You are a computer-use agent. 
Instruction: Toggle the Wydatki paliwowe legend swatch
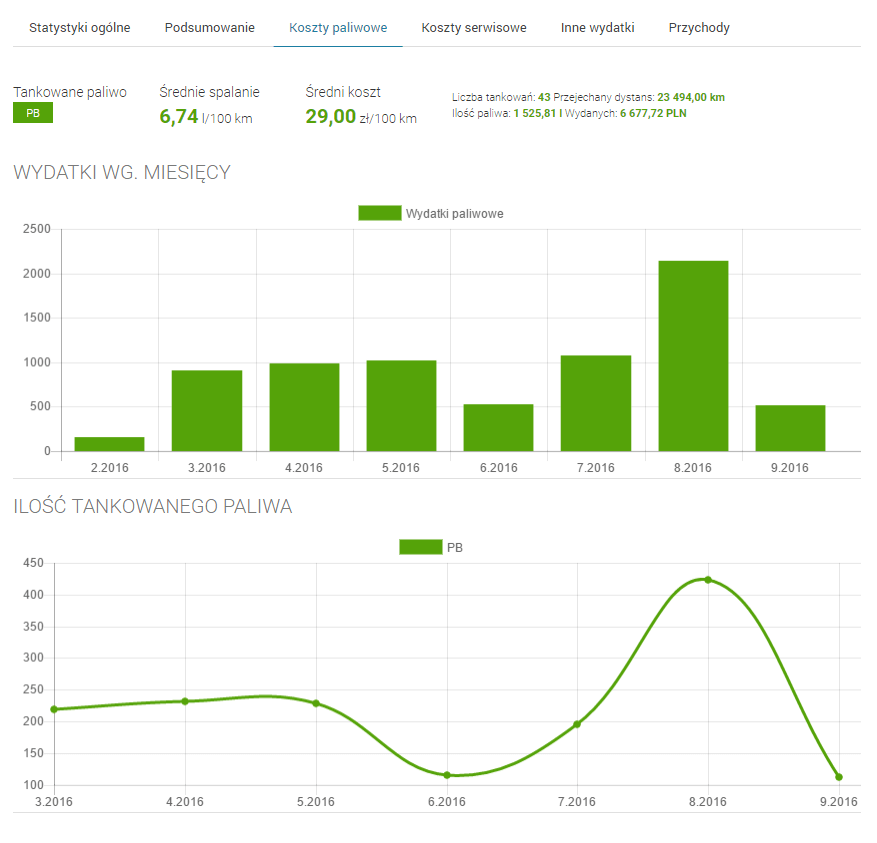coord(379,213)
